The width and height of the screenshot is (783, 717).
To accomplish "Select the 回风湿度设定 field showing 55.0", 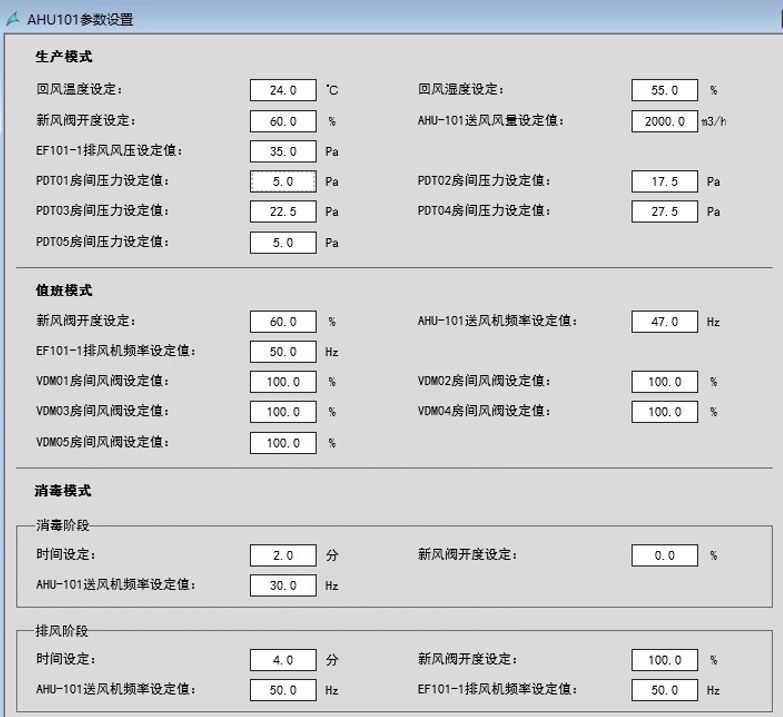I will 665,90.
